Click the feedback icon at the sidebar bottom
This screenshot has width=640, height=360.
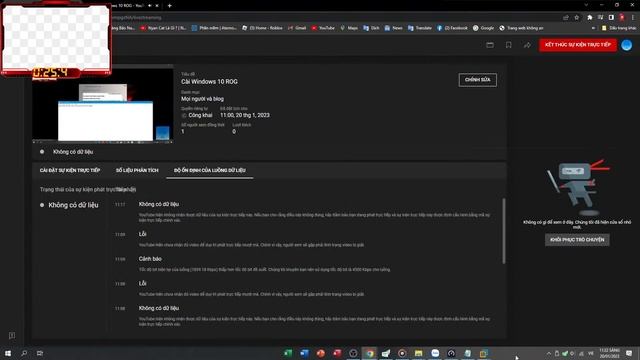(12, 336)
